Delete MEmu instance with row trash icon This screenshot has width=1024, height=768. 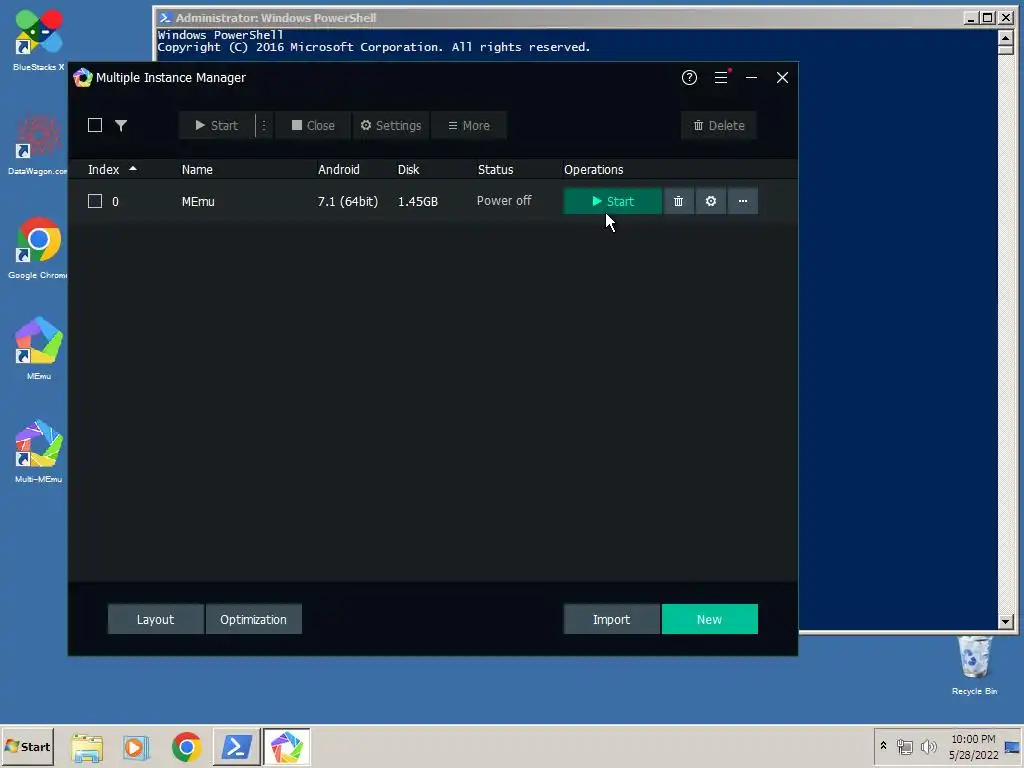click(679, 201)
